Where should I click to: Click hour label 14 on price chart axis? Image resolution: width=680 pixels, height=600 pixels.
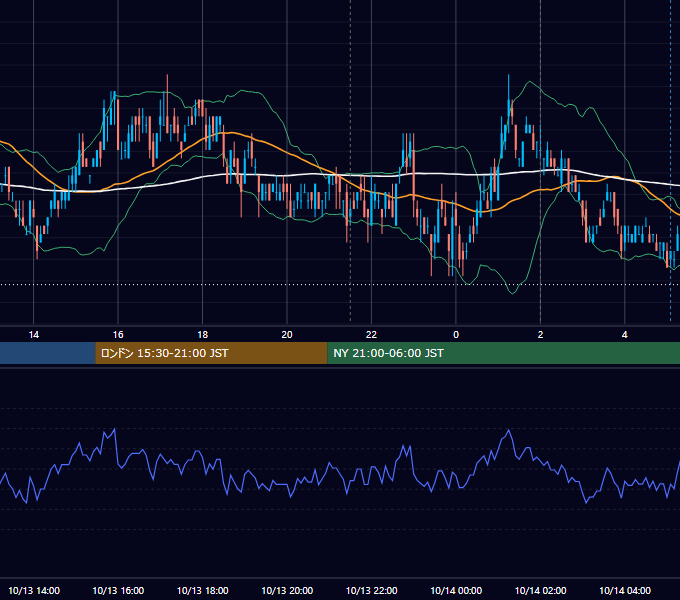coord(33,335)
